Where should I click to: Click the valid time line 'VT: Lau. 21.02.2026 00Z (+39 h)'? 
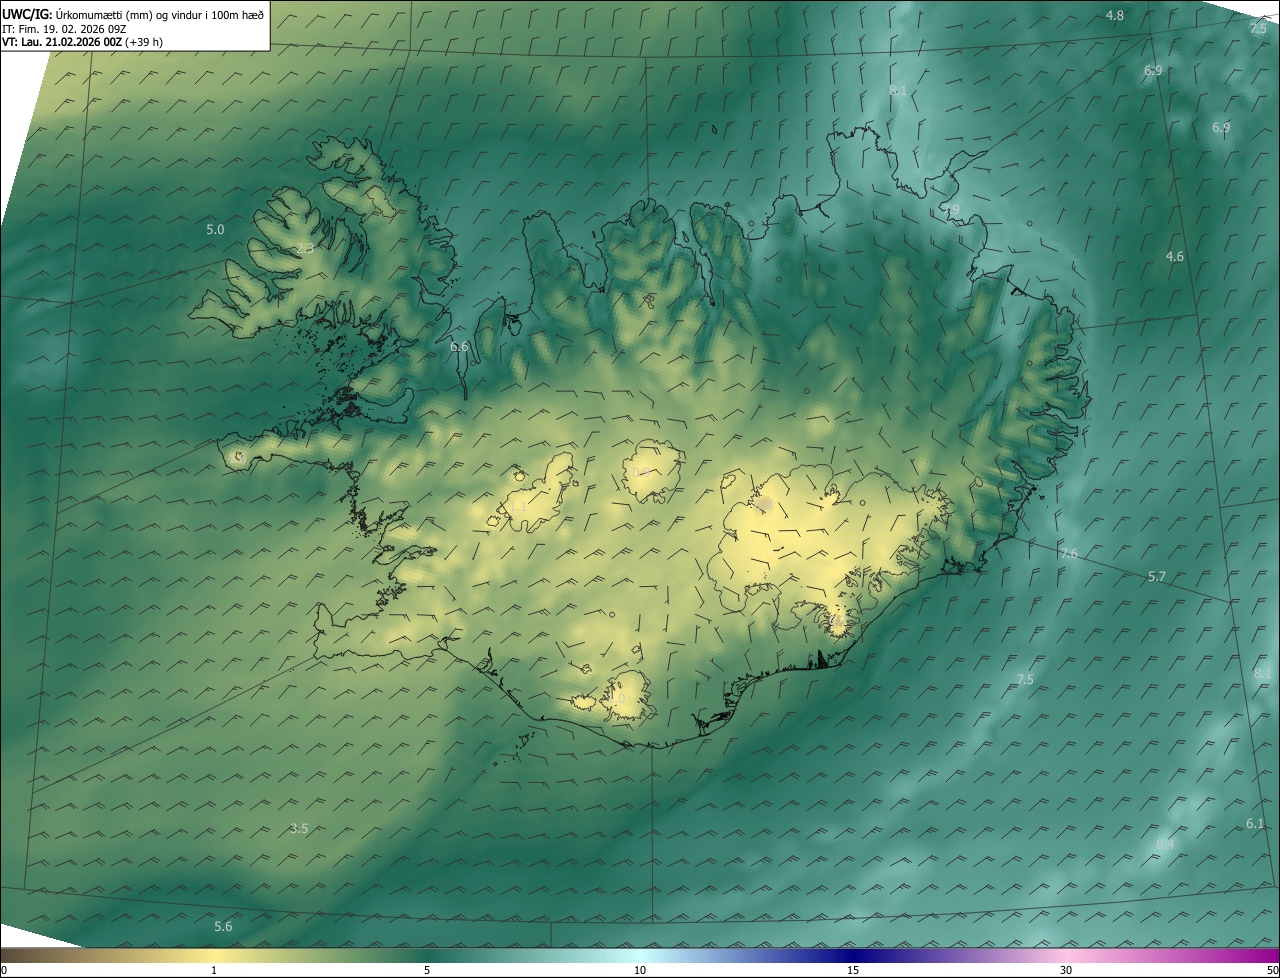pyautogui.click(x=83, y=42)
